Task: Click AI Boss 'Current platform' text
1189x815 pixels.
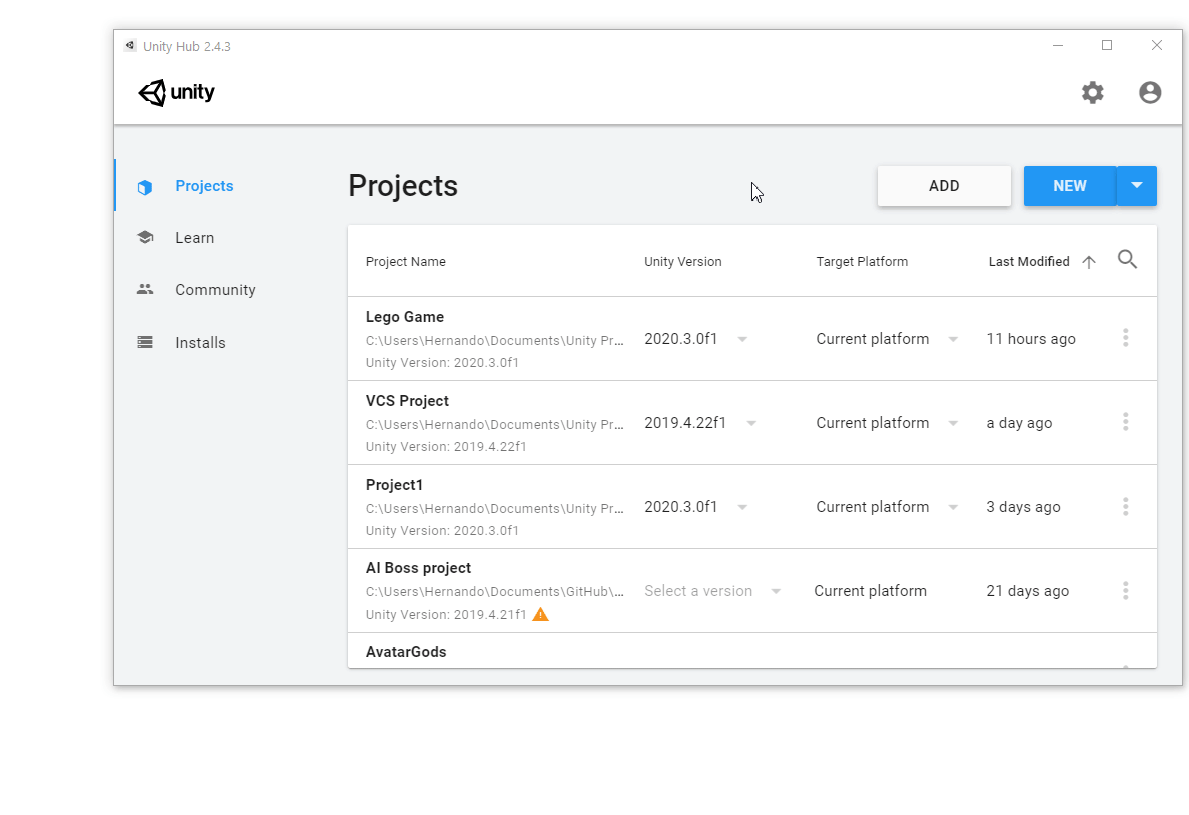Action: pyautogui.click(x=871, y=591)
